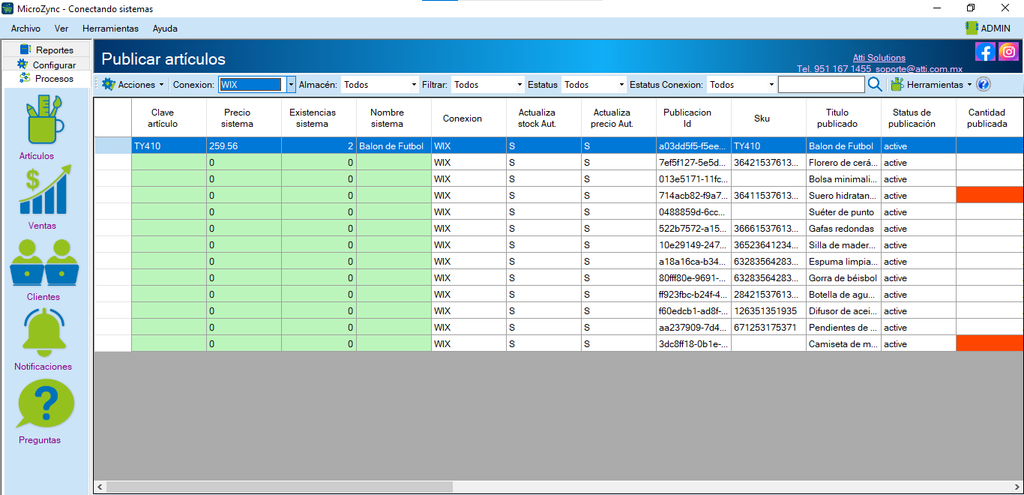Open the Ver menu

click(62, 29)
